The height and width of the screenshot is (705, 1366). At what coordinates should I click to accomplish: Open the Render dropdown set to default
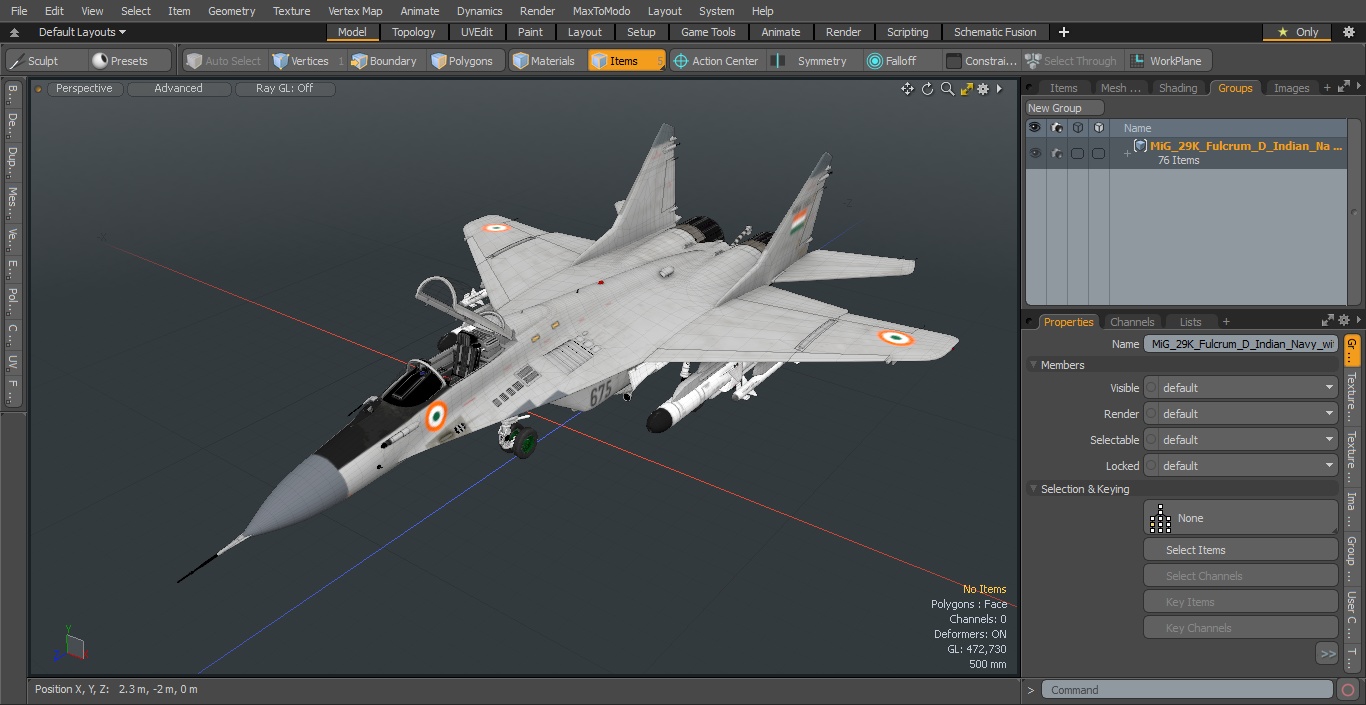point(1240,414)
